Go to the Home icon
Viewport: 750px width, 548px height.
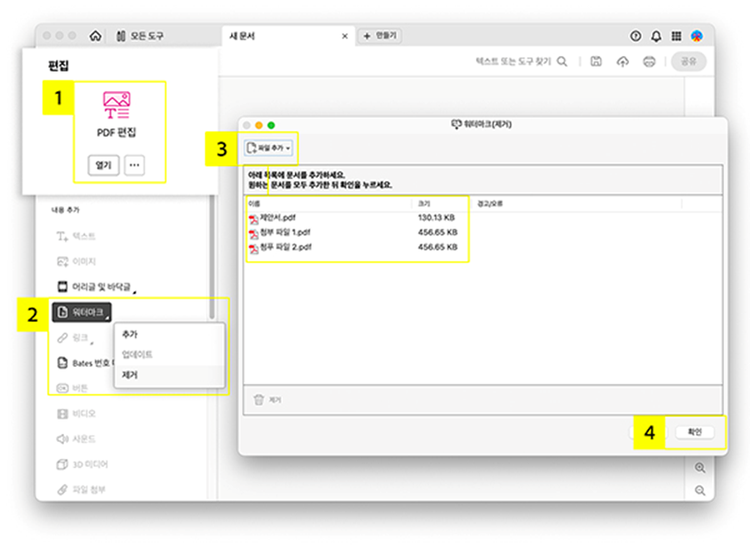(96, 36)
